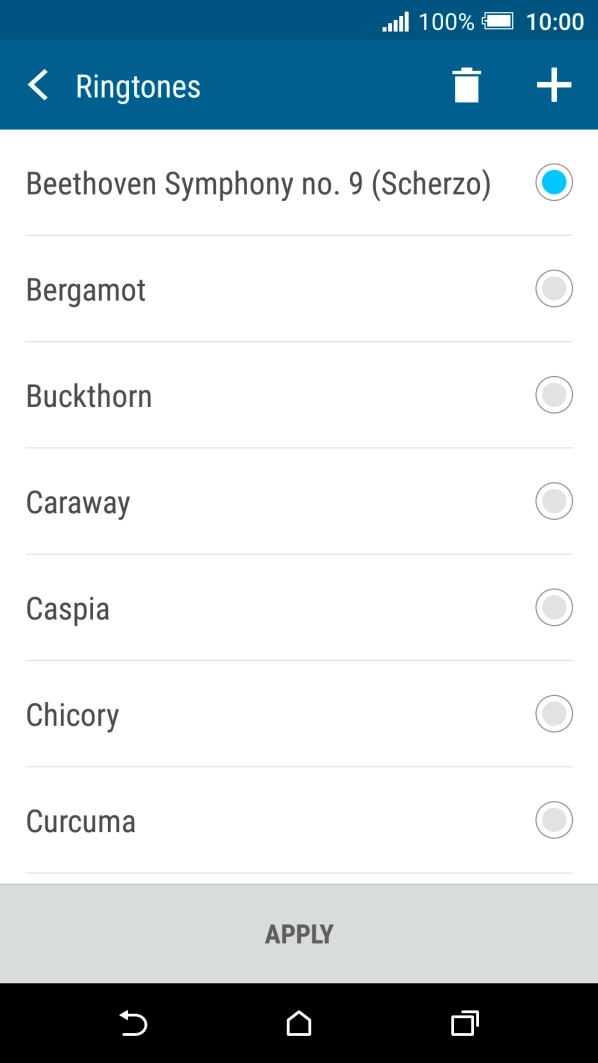
Task: Tap the Bergamot ringtone name
Action: point(86,290)
